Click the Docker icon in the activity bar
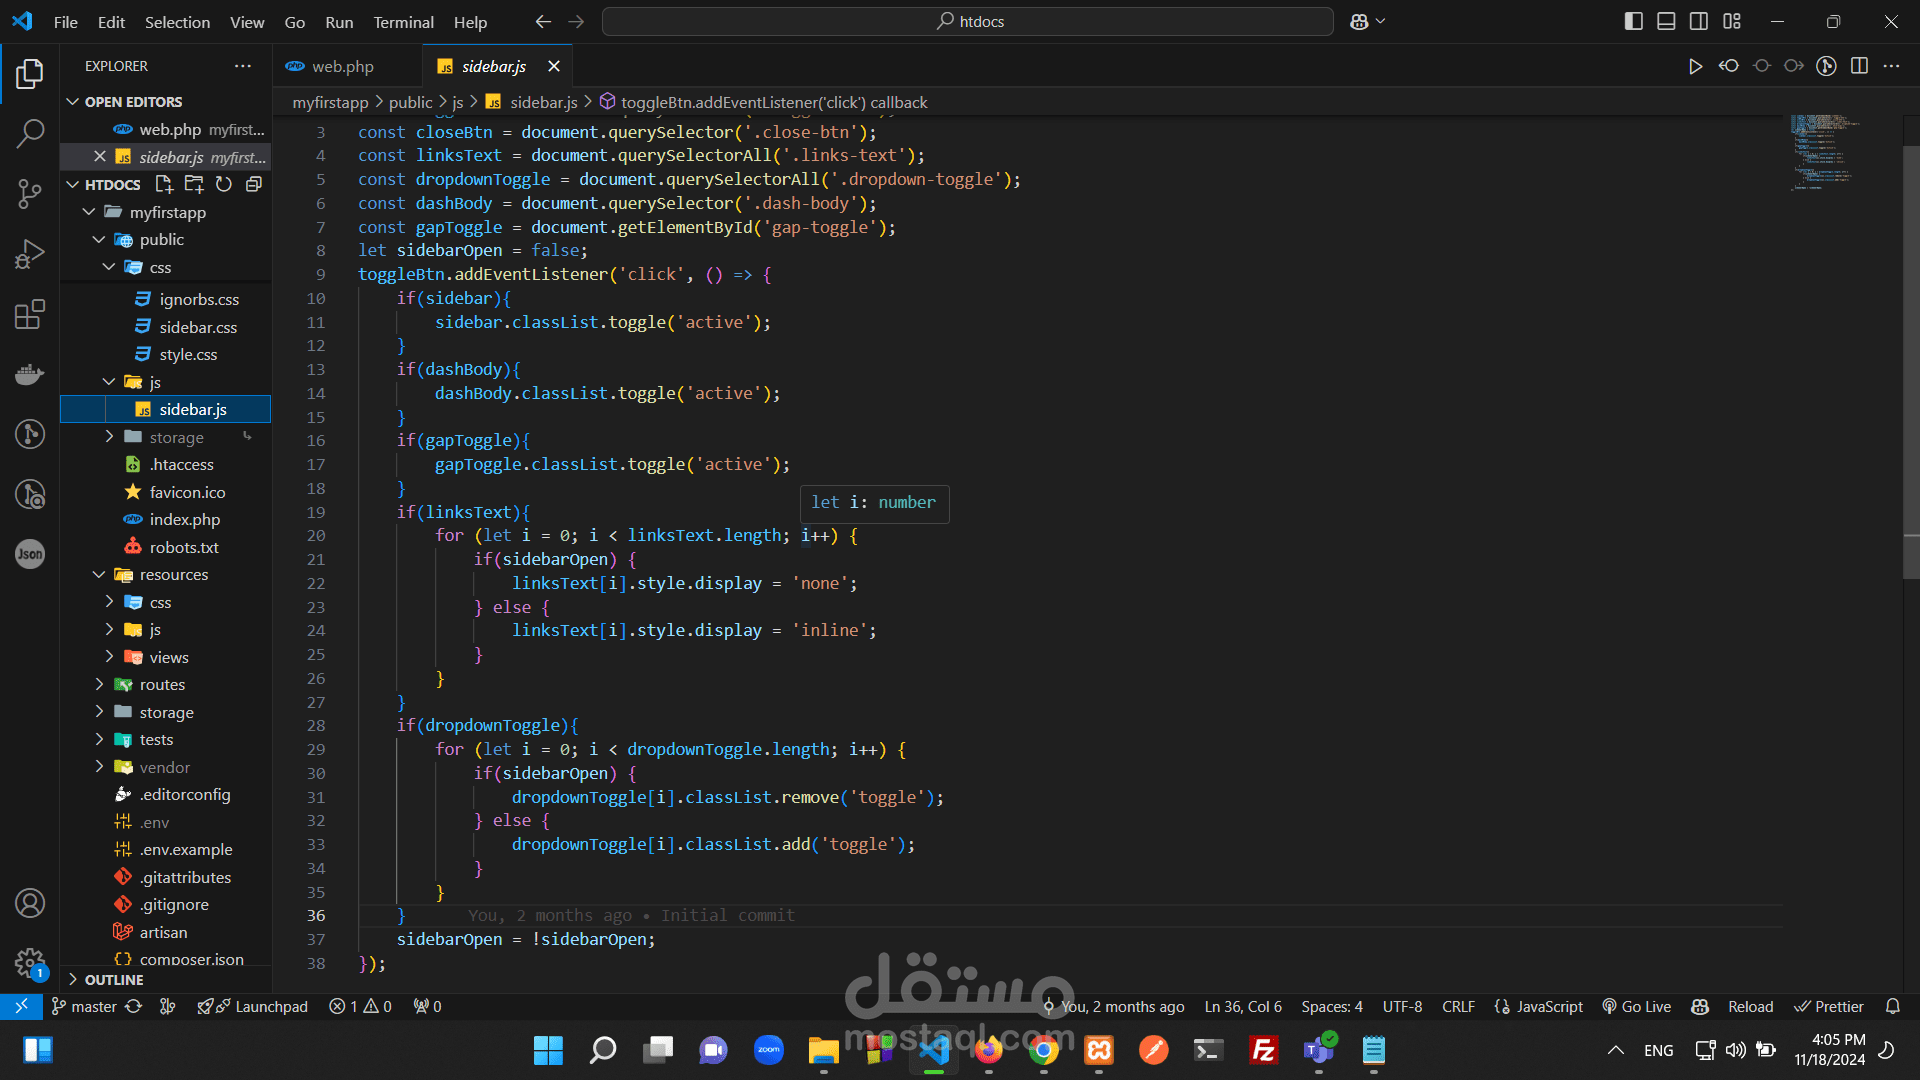 click(x=30, y=374)
